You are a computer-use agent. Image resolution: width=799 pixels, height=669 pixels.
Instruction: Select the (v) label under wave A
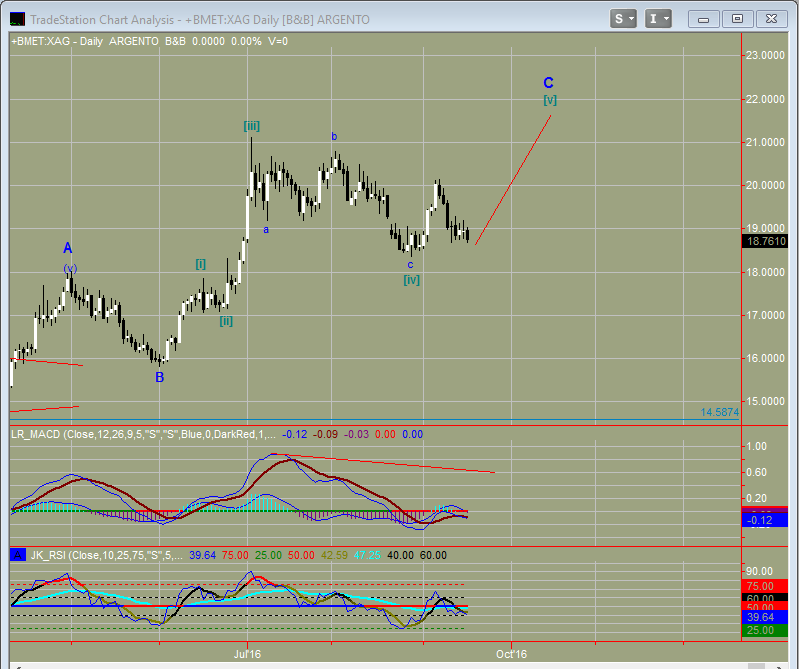(70, 268)
